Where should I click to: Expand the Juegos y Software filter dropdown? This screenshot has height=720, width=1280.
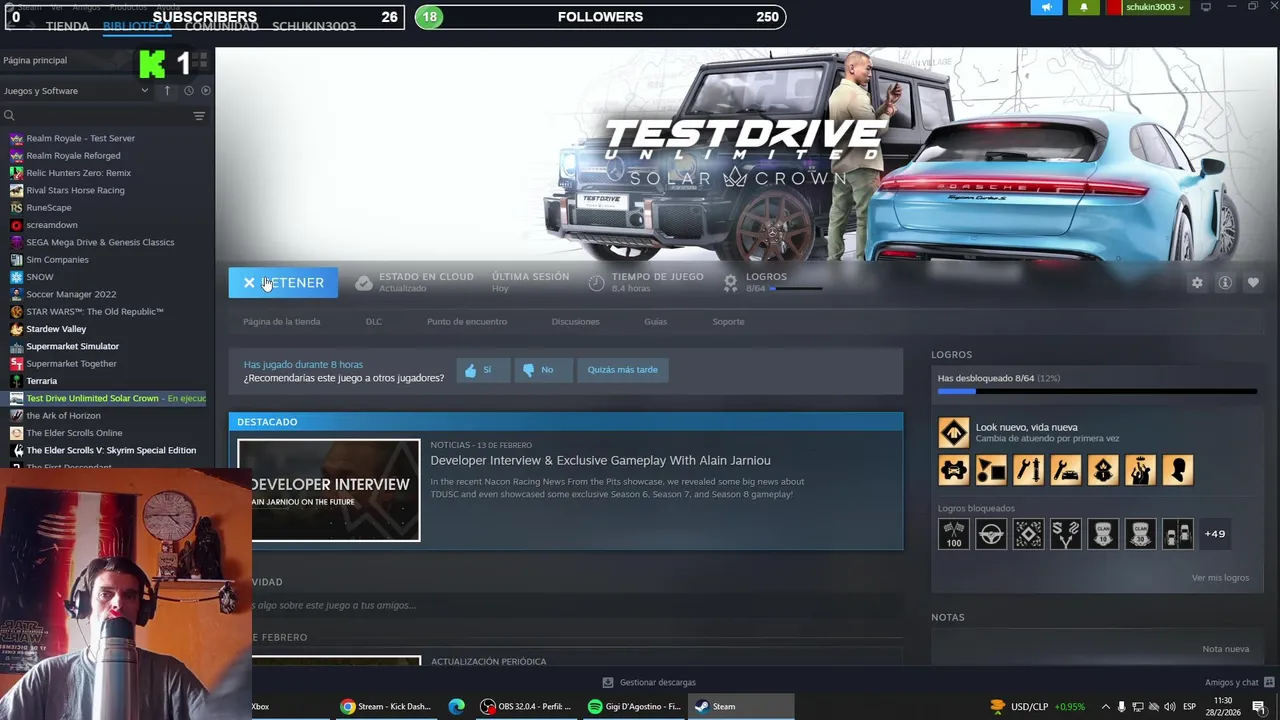[76, 91]
